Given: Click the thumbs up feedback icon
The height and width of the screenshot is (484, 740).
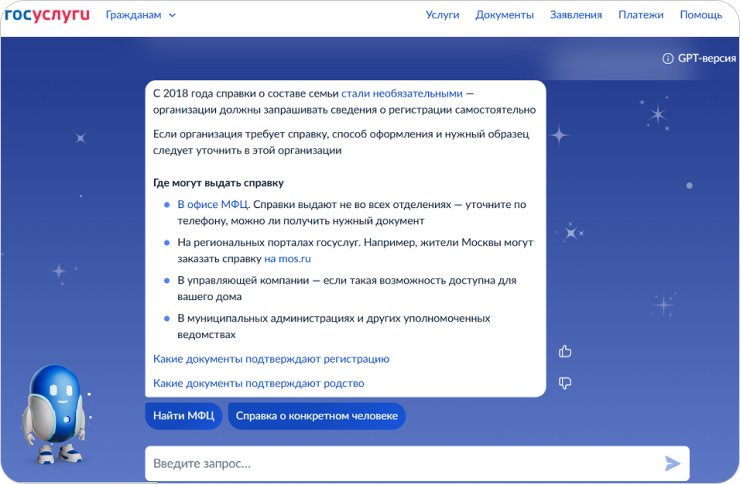Looking at the screenshot, I should [x=565, y=351].
